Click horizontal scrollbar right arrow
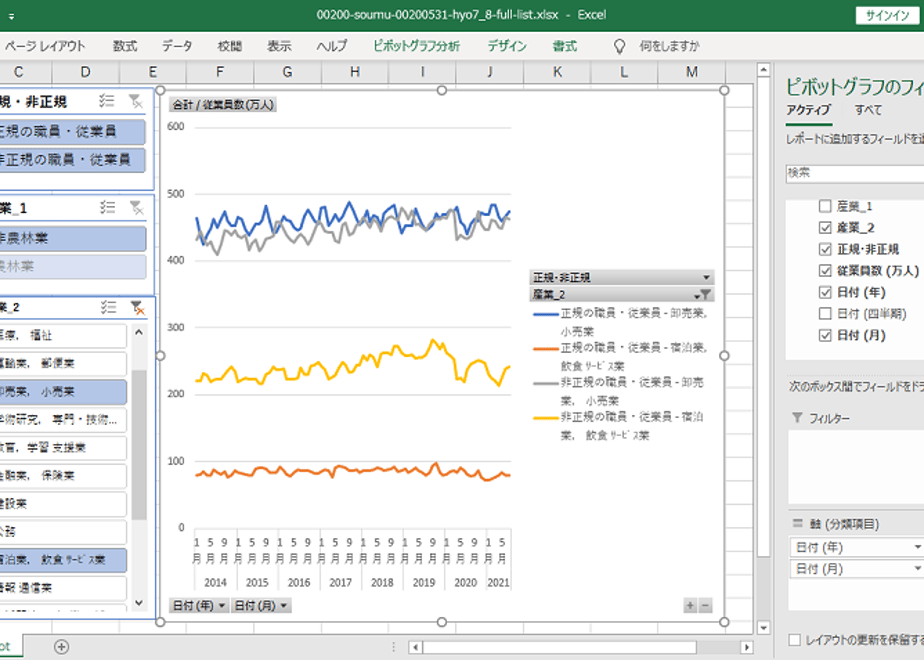Image resolution: width=924 pixels, height=660 pixels. [x=747, y=647]
